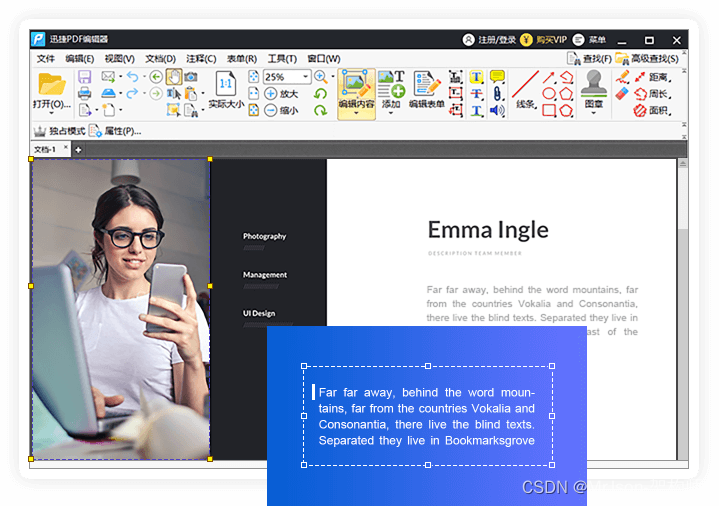Screen dimensions: 719x506
Task: Click the 缩小 zoom out minus button
Action: point(282,111)
